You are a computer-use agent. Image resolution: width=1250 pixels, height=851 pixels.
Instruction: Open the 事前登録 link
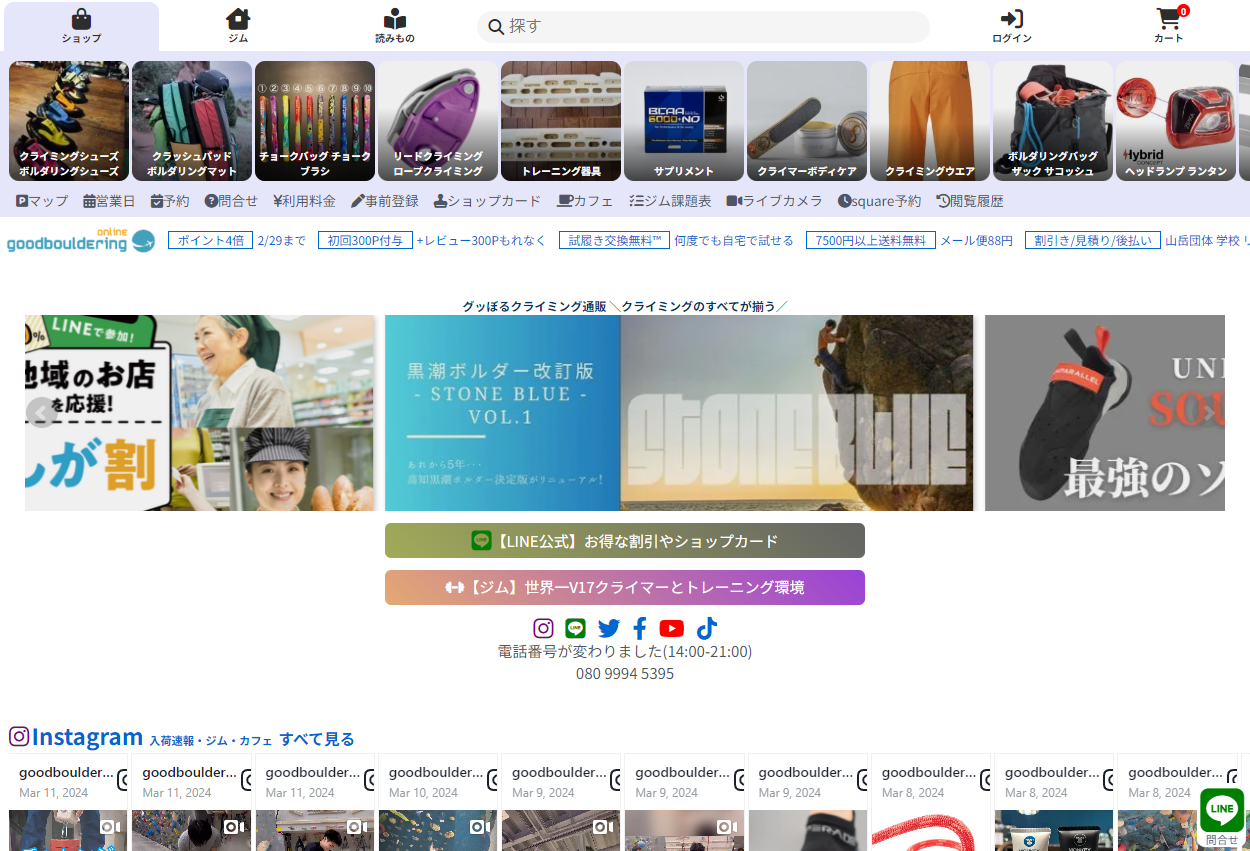click(384, 201)
